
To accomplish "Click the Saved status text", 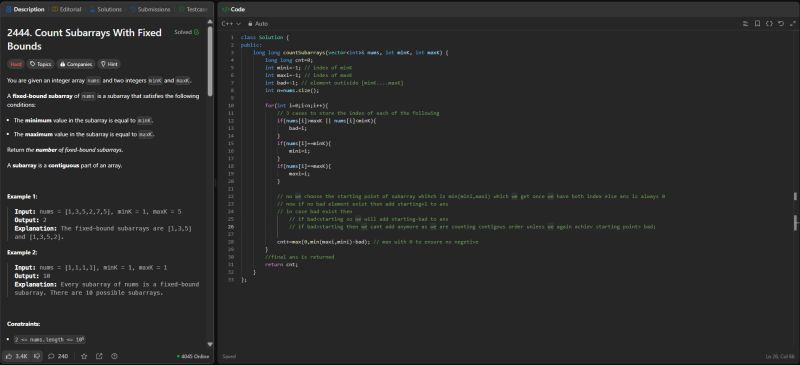I will click(x=229, y=356).
